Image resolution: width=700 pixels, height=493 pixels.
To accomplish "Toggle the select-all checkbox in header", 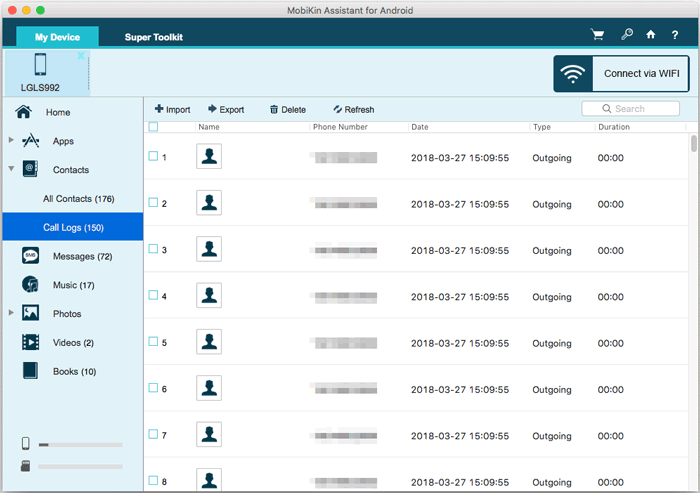I will point(153,127).
